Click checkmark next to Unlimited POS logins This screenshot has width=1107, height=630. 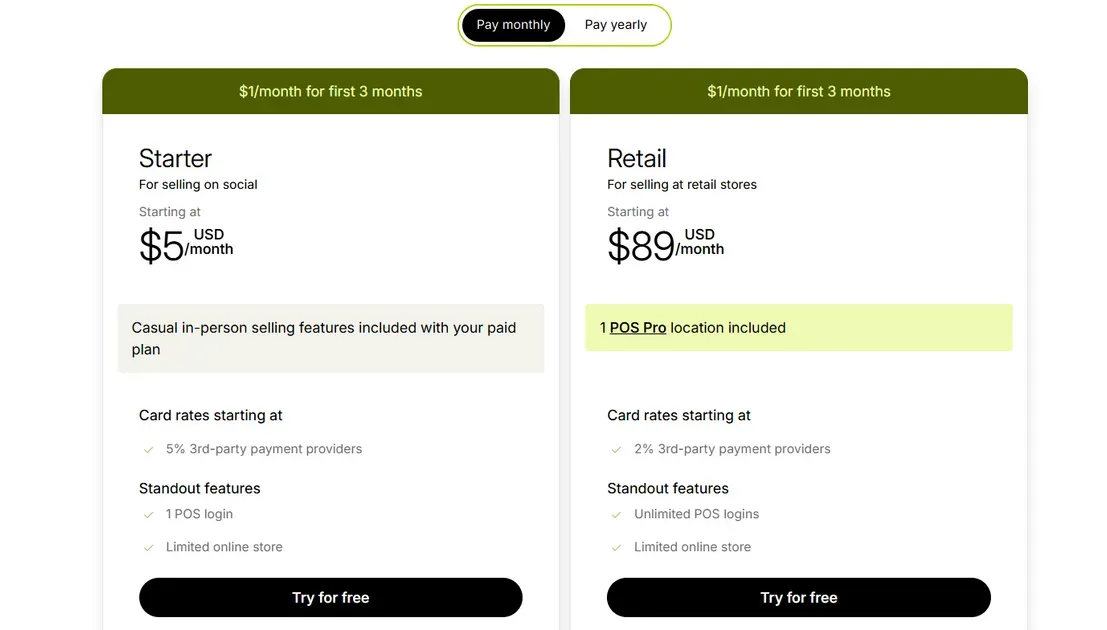[617, 515]
